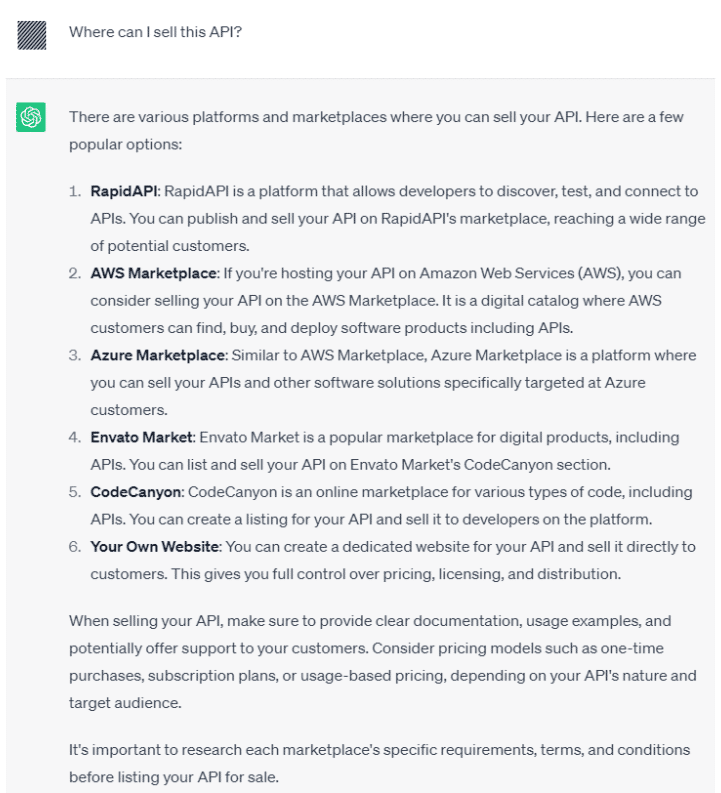Click the user avatar striped icon
Image resolution: width=721 pixels, height=793 pixels.
(x=32, y=37)
